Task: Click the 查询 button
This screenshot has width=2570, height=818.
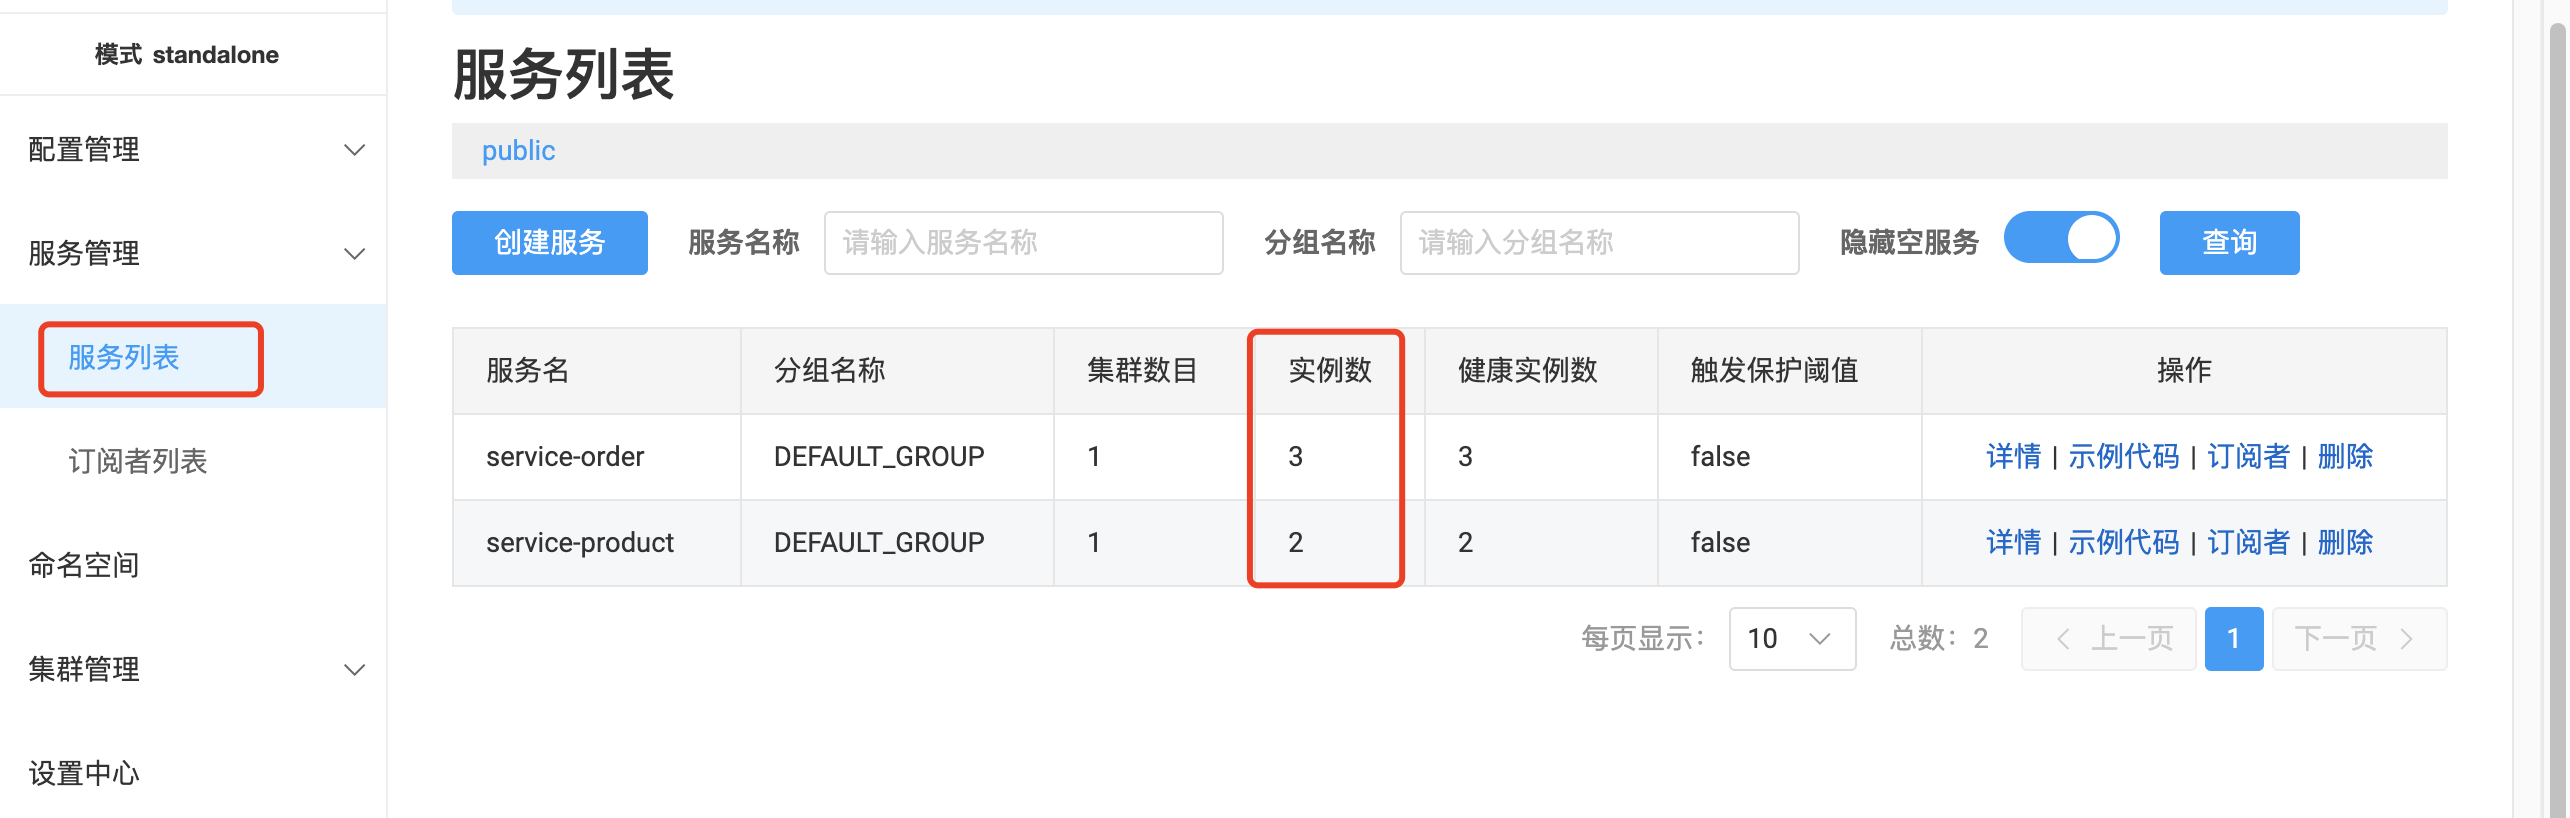Action: 2229,242
